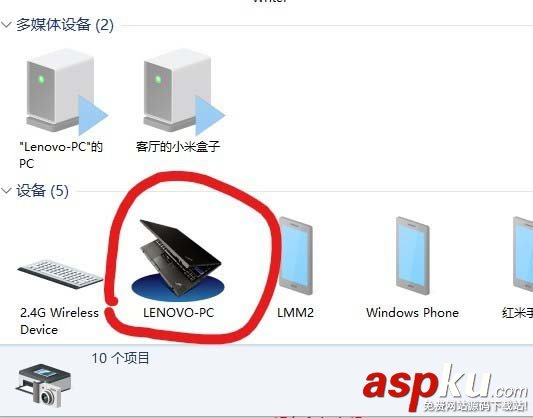Click the 2.4G Wireless Device label
This screenshot has height=418, width=533.
click(x=59, y=321)
